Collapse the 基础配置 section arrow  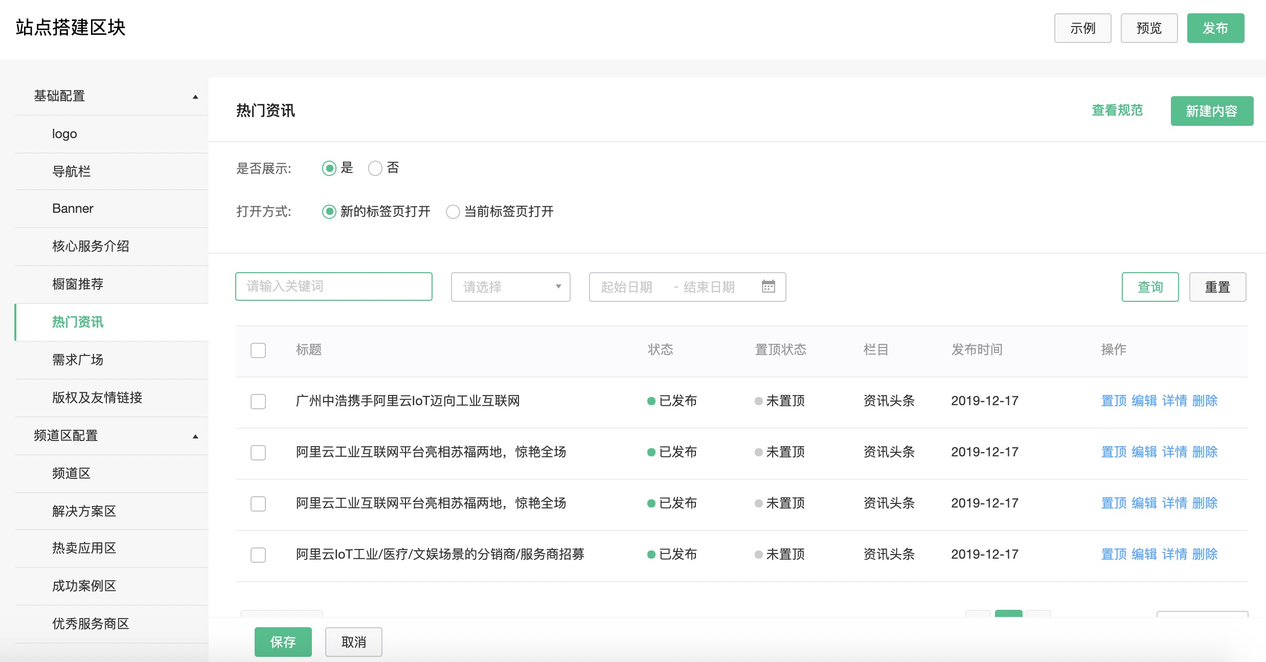(195, 97)
